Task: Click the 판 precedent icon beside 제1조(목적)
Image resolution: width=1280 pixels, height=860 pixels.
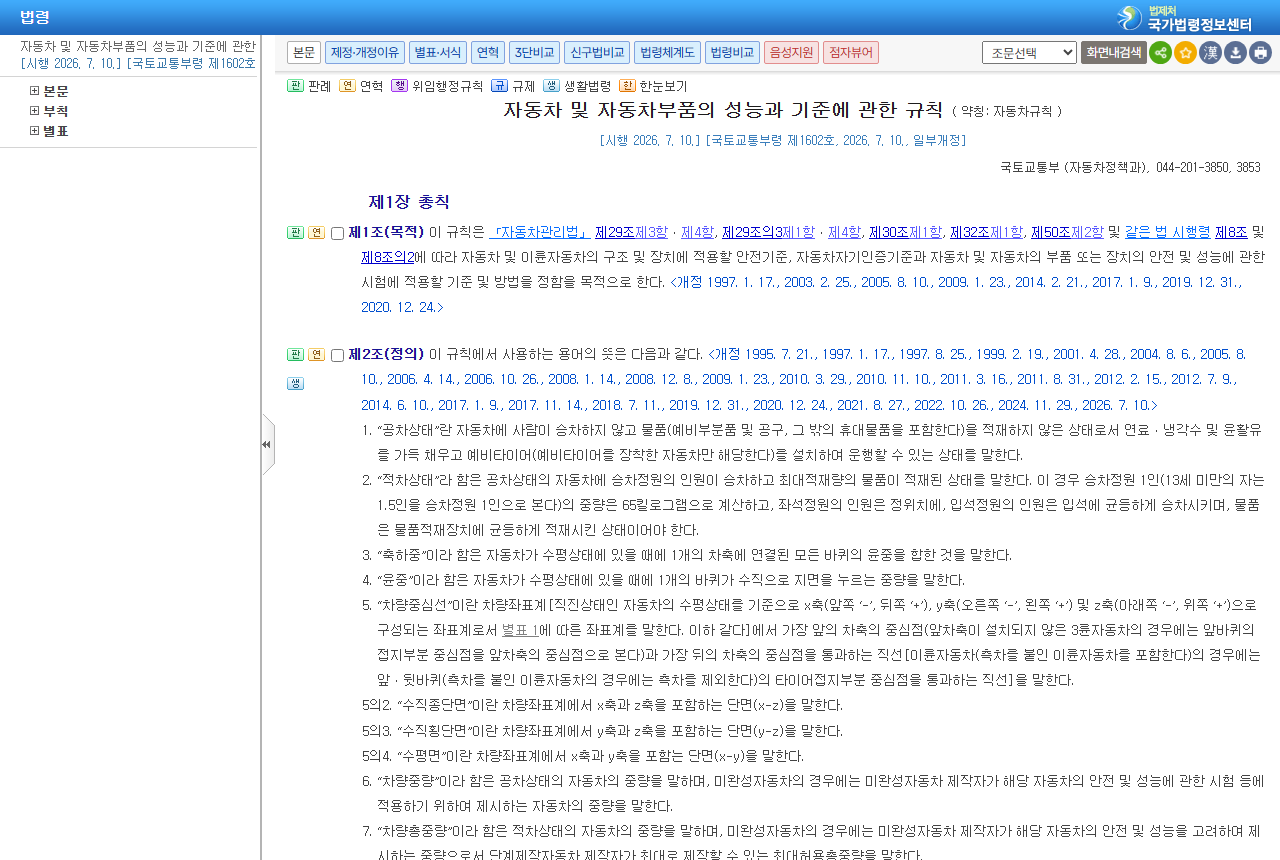Action: click(x=295, y=232)
